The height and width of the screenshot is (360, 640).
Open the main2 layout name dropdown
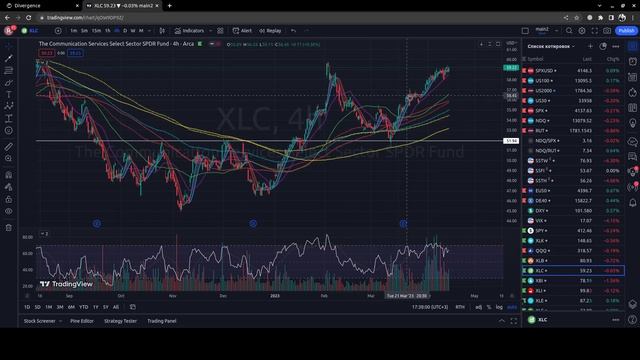556,31
